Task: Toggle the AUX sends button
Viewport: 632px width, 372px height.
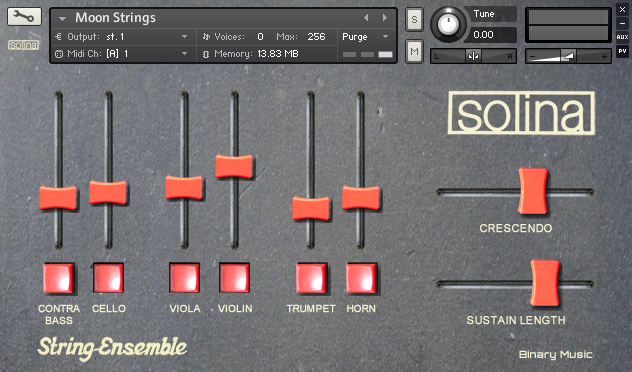Action: point(622,37)
